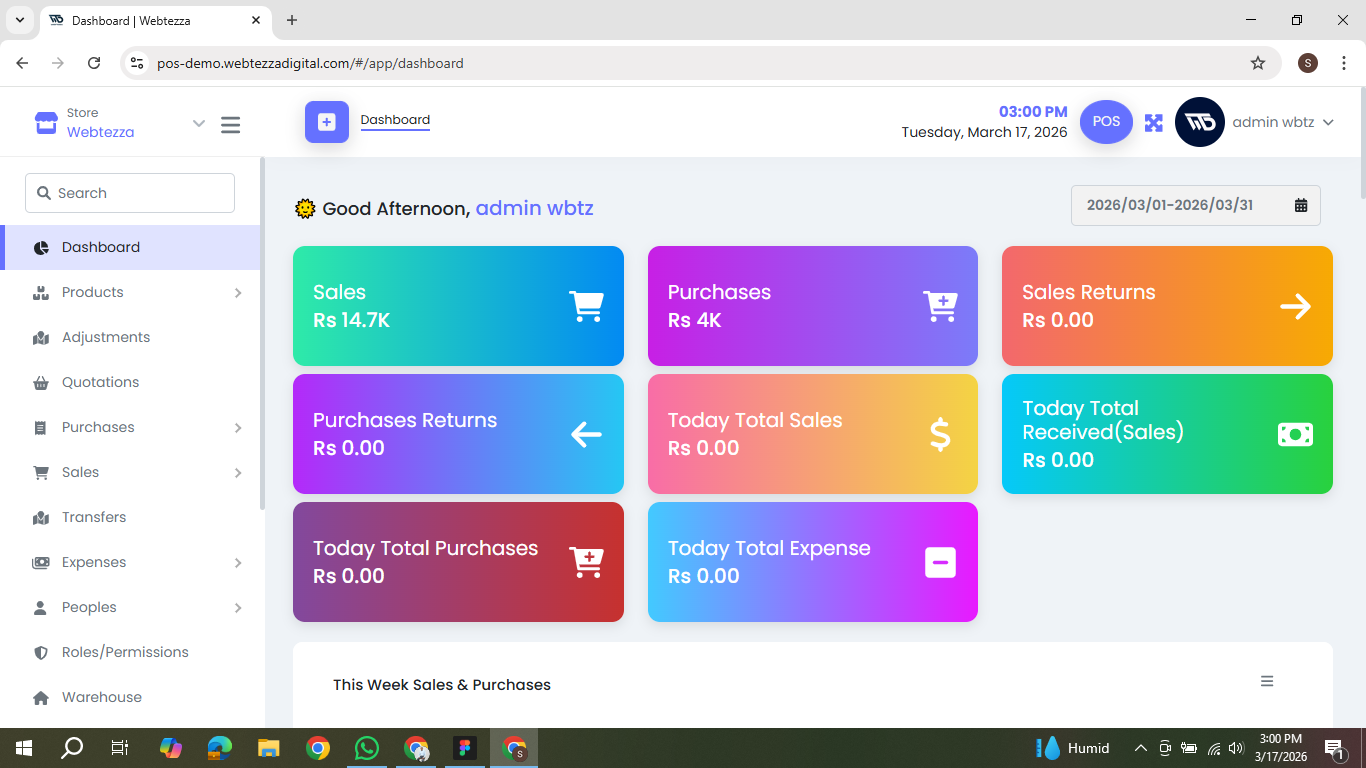Screen dimensions: 1366x768
Task: Click the arrow icon on Sales Returns card
Action: (x=1295, y=306)
